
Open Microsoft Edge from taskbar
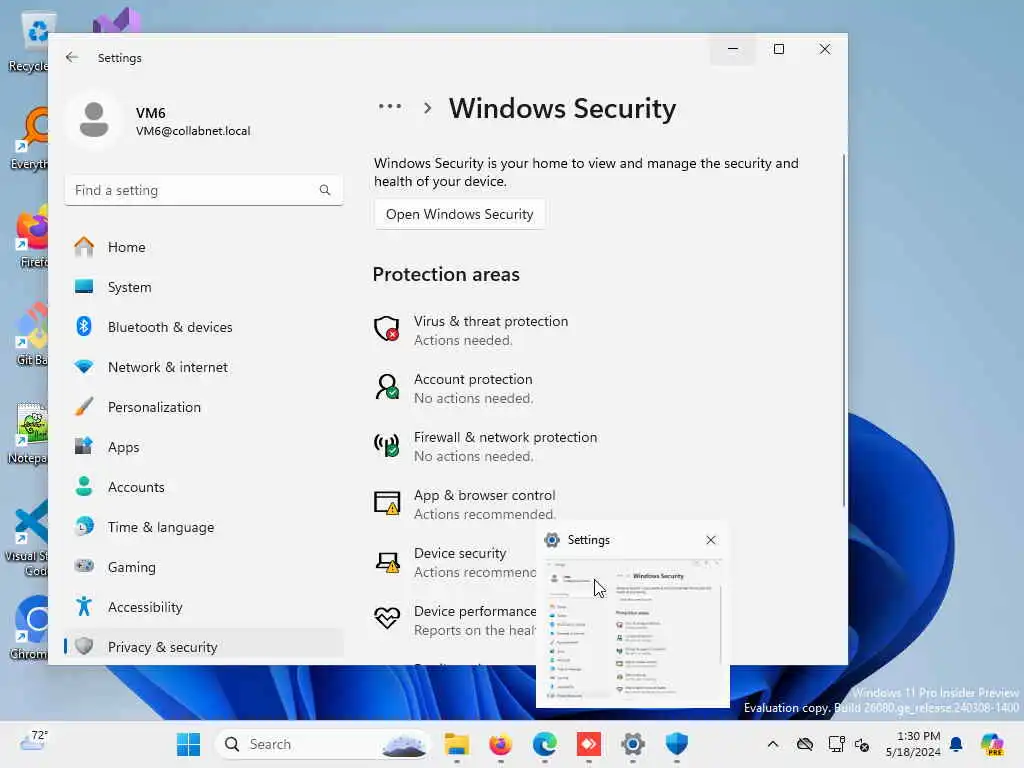click(x=545, y=744)
